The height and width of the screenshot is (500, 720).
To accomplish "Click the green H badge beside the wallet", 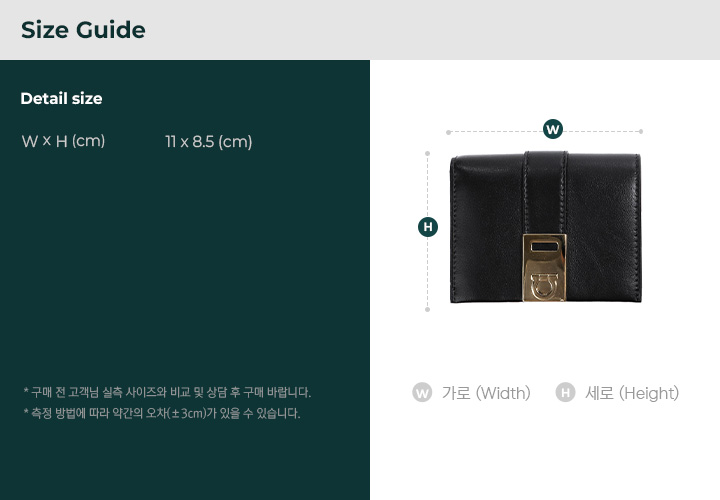I will 428,227.
